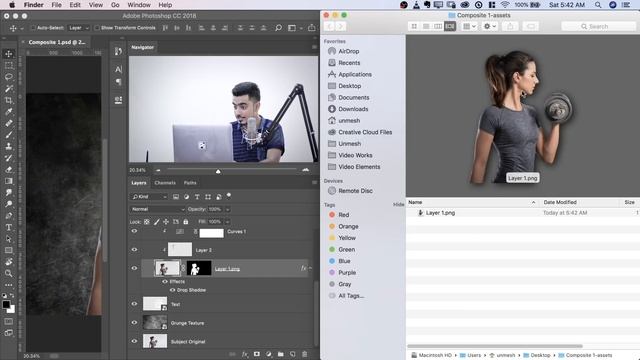
Task: Enable Show Transform Controls checkbox
Action: coord(97,28)
